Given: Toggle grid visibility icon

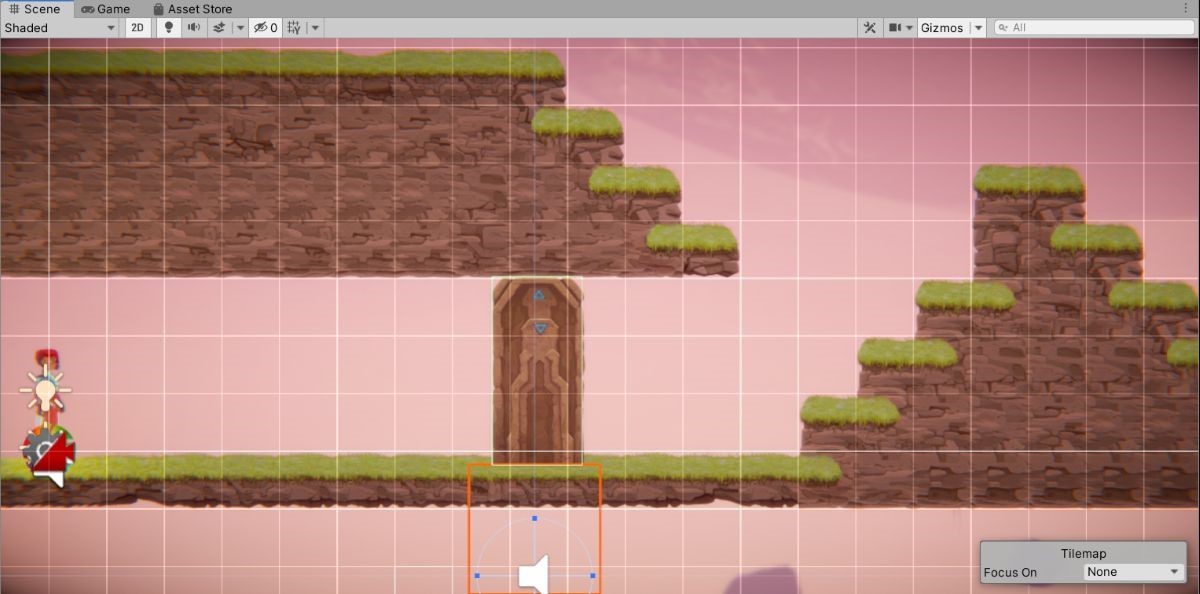Looking at the screenshot, I should click(x=294, y=28).
